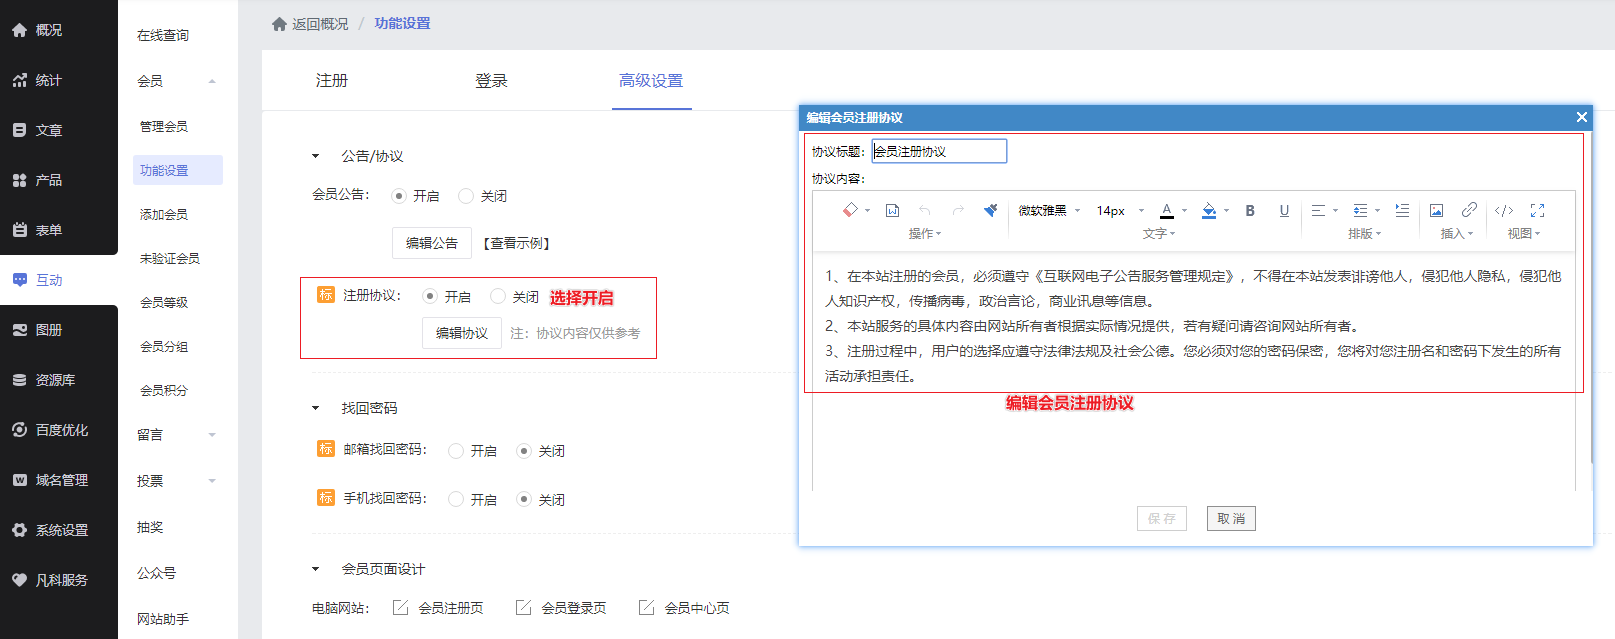Open the 【查看示例】 link
This screenshot has height=639, width=1615.
517,243
